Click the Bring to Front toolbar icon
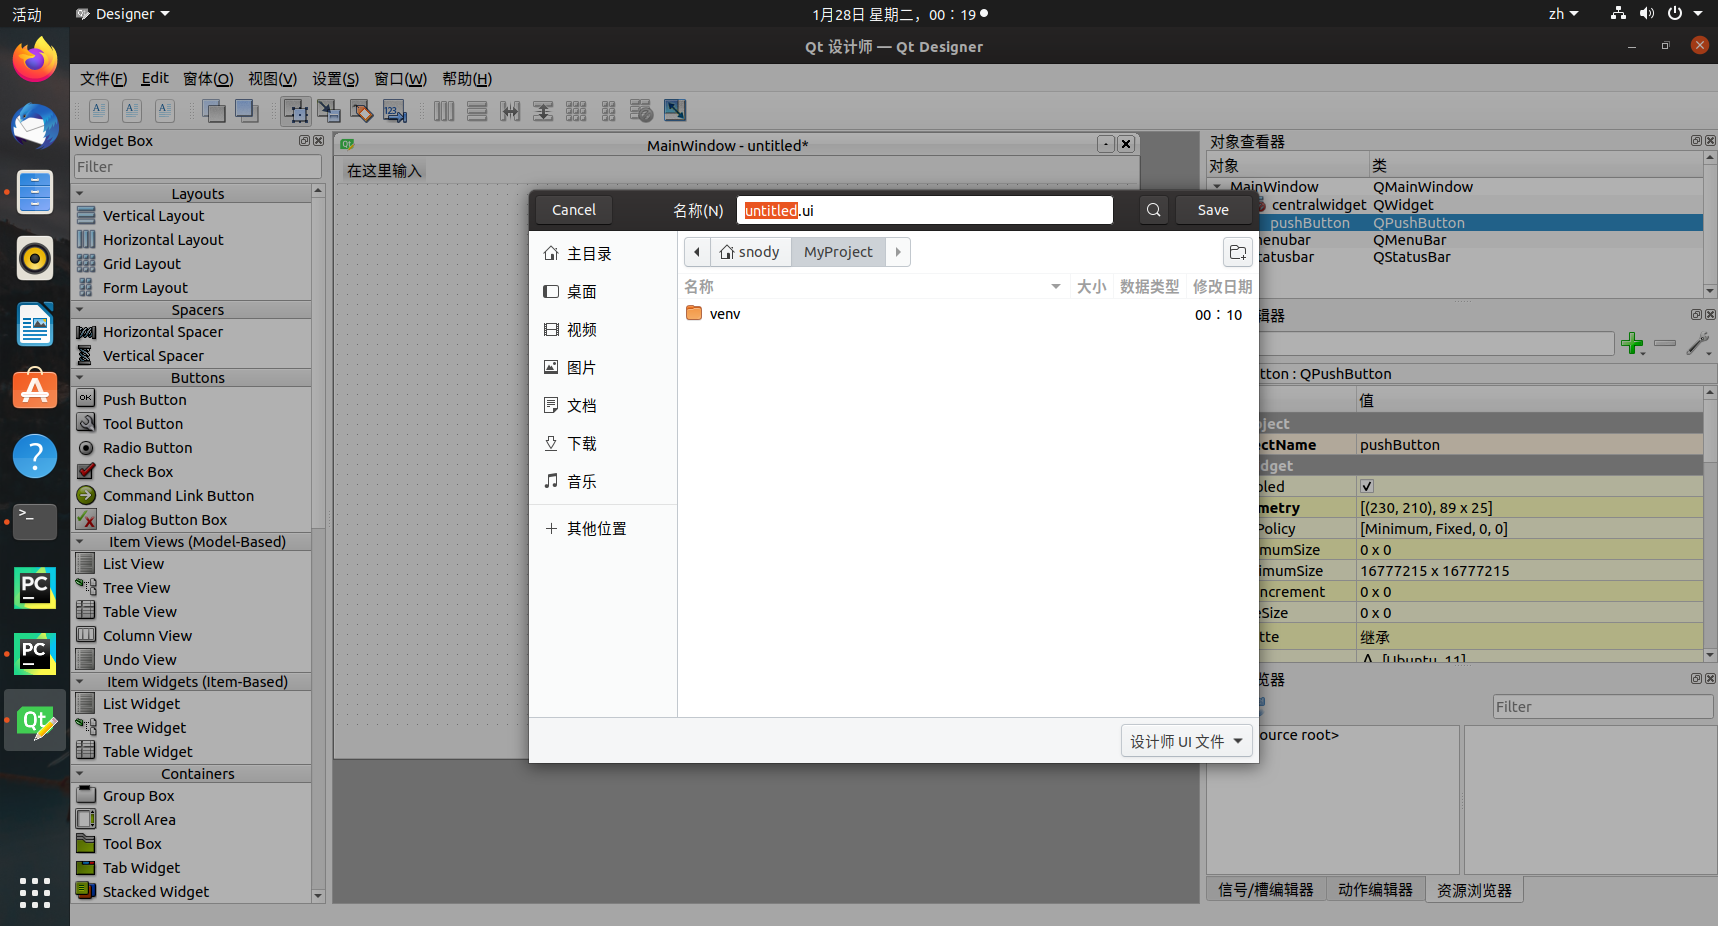Screen dimensions: 1718x926 pyautogui.click(x=246, y=111)
